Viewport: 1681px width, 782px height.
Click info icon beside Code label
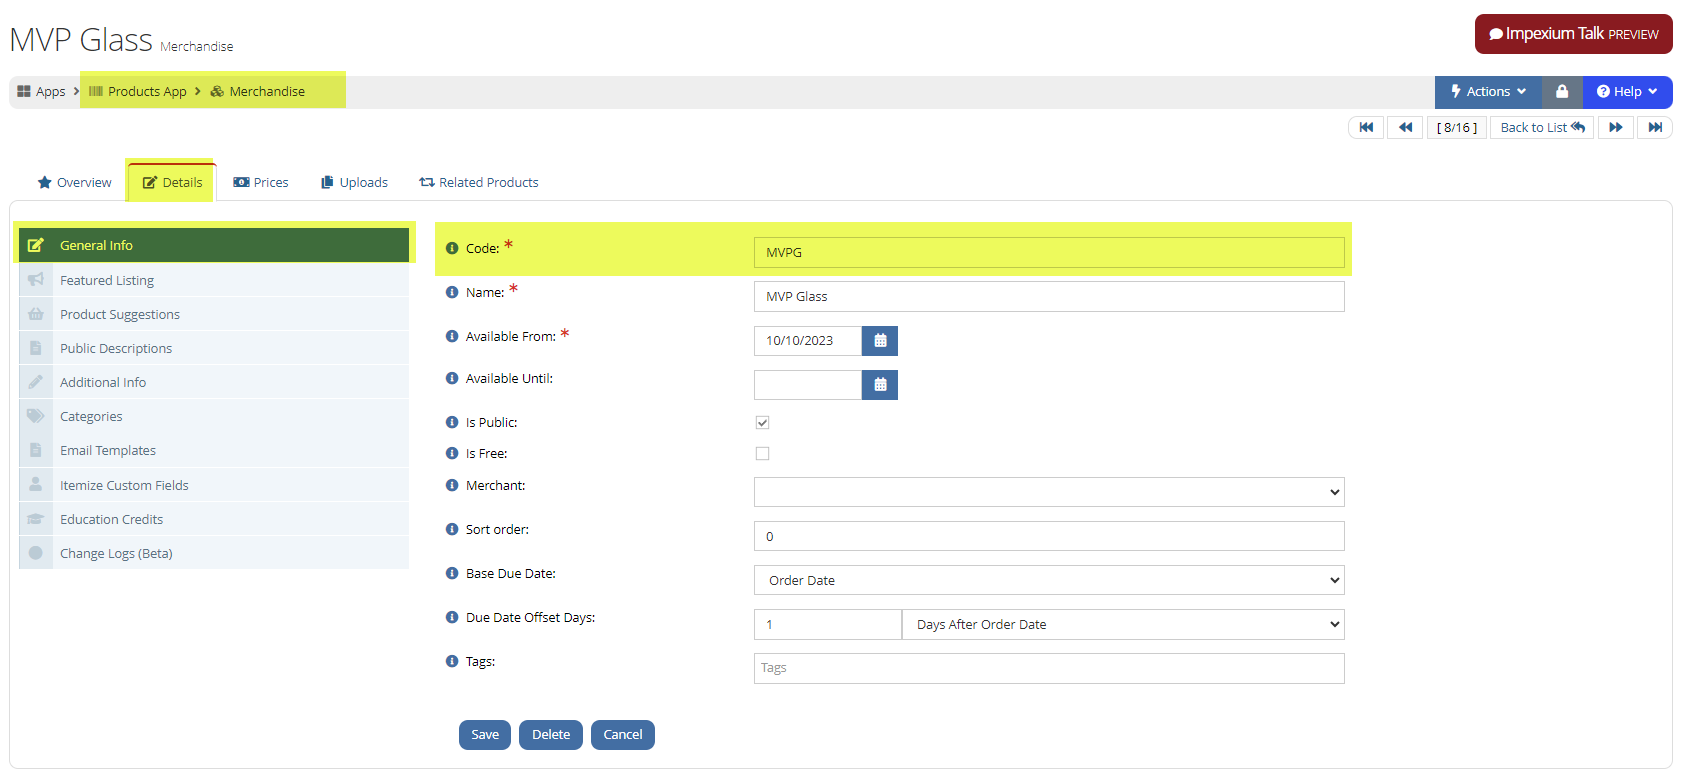click(452, 248)
